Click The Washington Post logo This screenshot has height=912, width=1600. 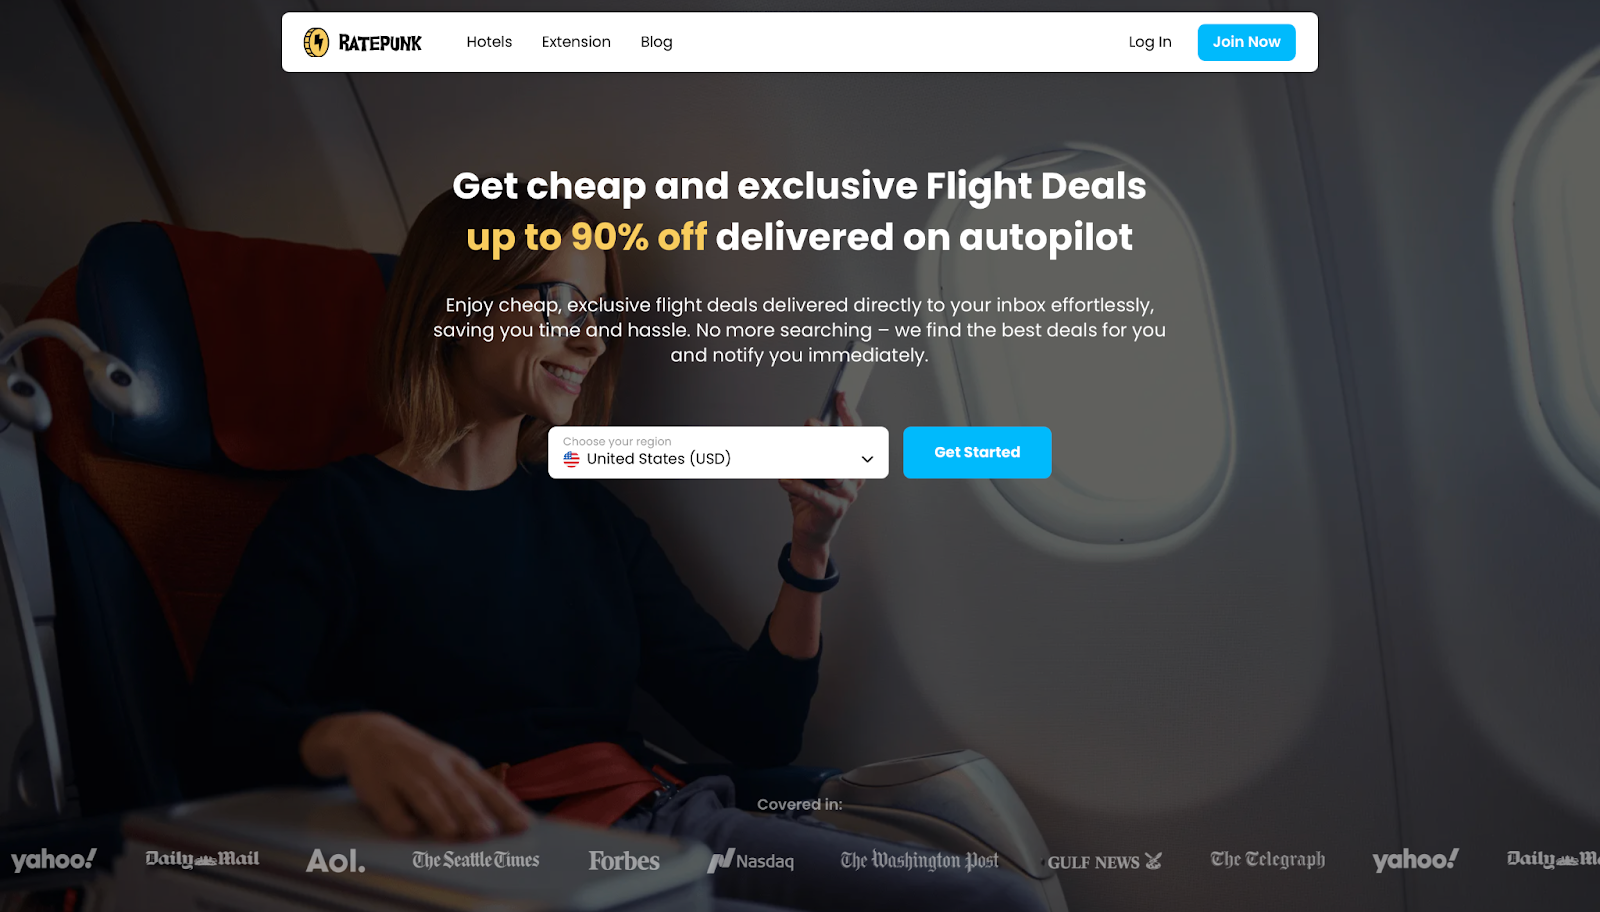click(920, 860)
